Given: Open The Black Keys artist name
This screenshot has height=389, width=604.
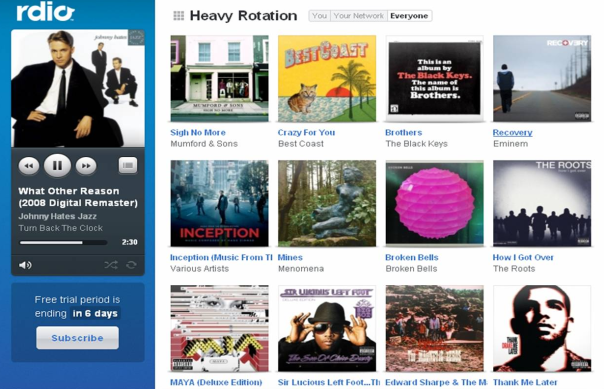Looking at the screenshot, I should point(416,144).
